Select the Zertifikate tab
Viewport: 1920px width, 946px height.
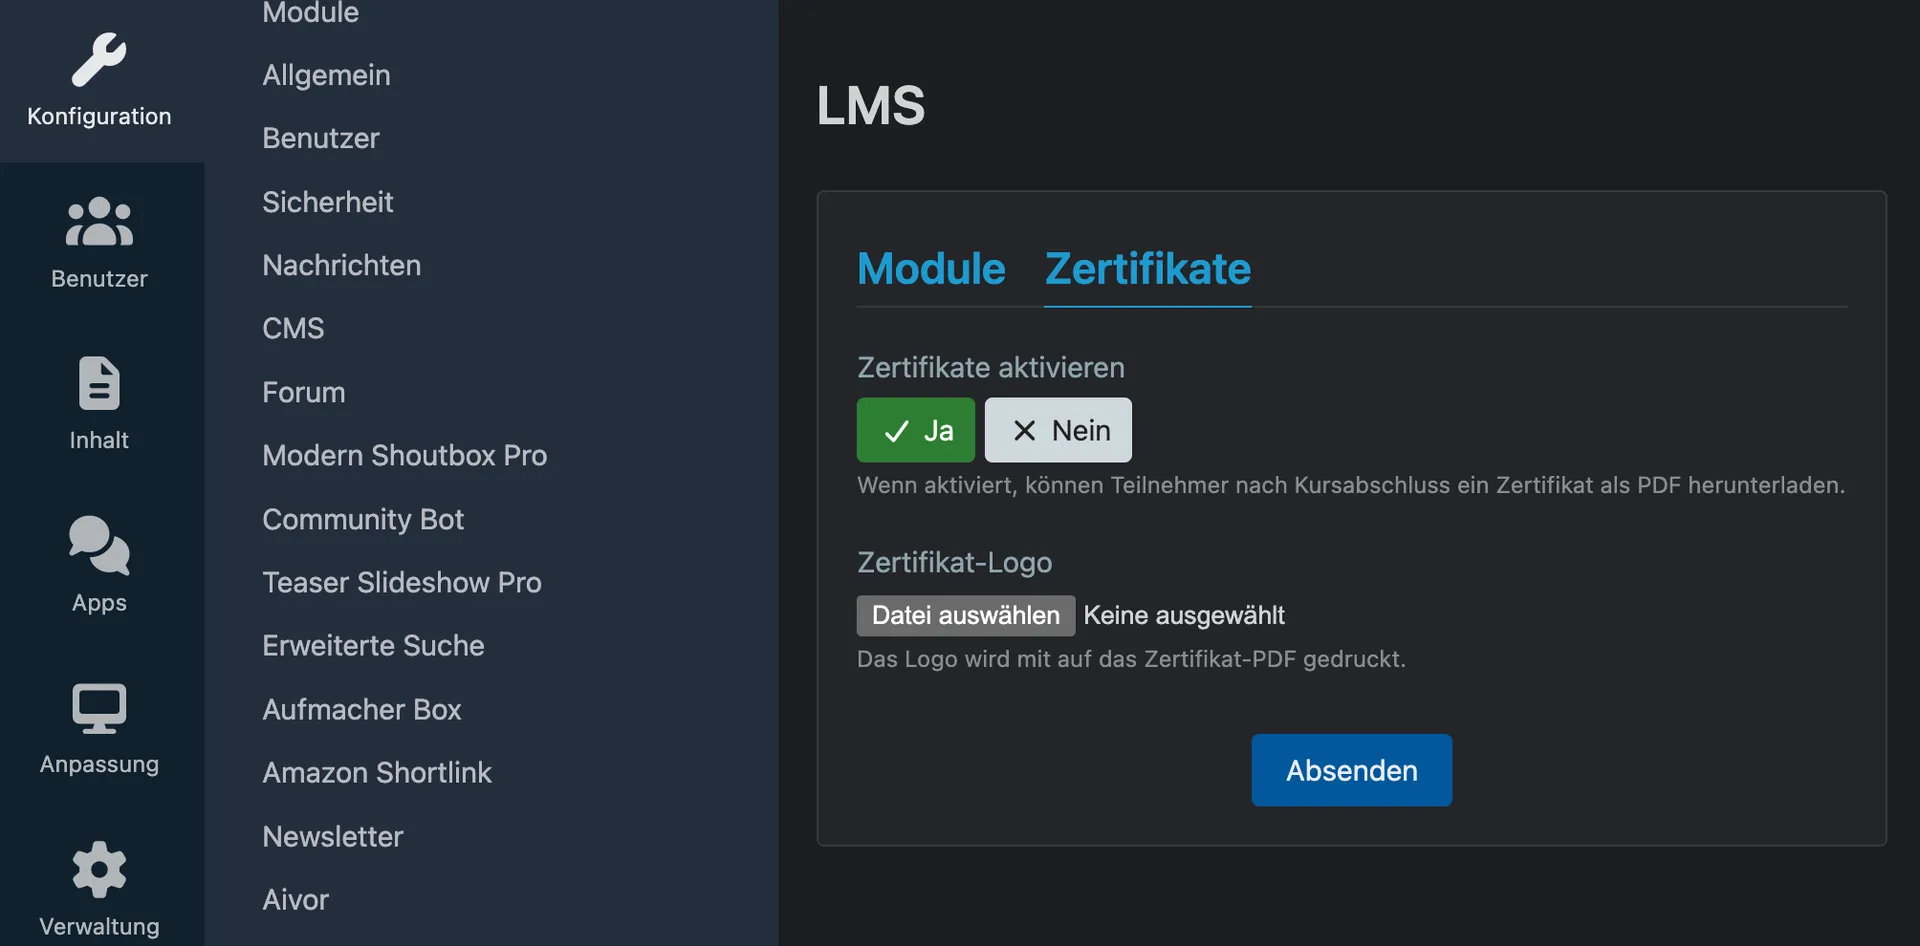(1147, 269)
